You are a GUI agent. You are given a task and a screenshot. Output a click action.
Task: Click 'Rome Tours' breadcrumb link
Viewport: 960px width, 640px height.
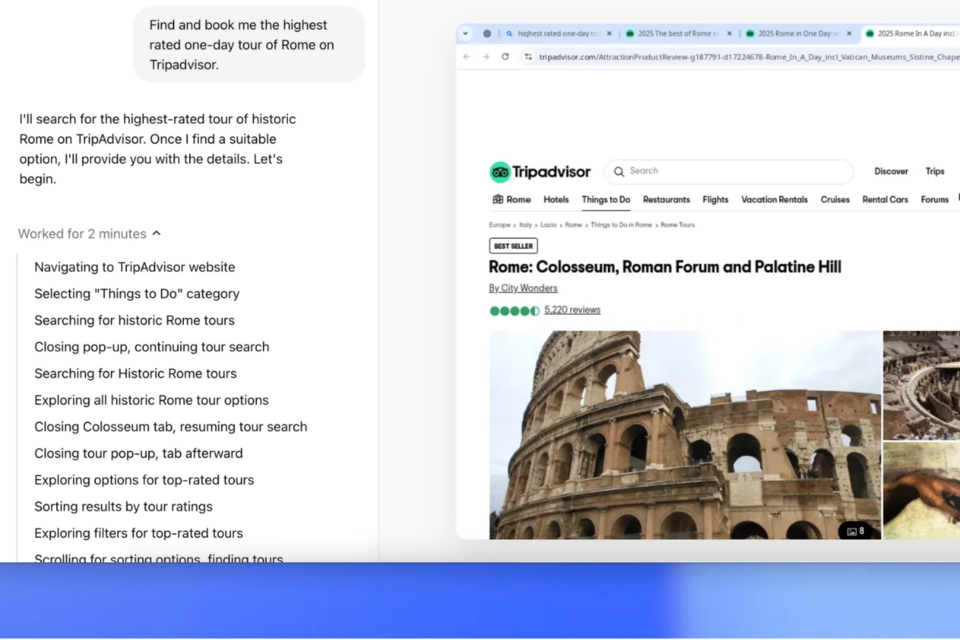click(677, 225)
